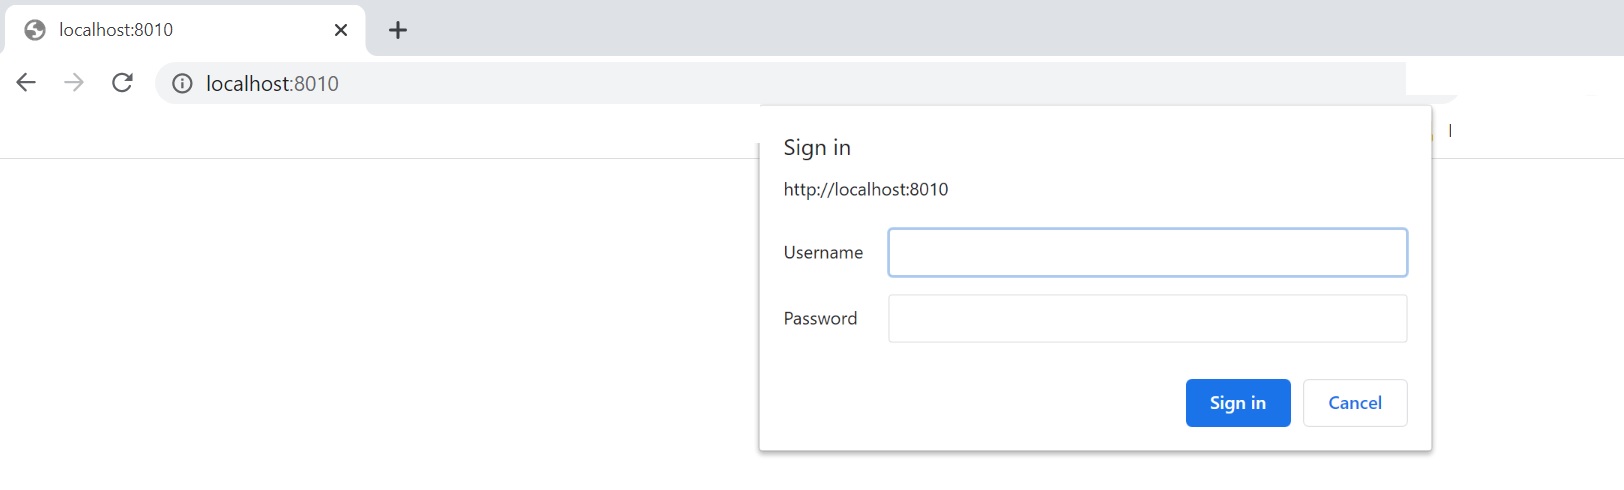Click the Username label text
Image resolution: width=1624 pixels, height=490 pixels.
click(x=823, y=253)
